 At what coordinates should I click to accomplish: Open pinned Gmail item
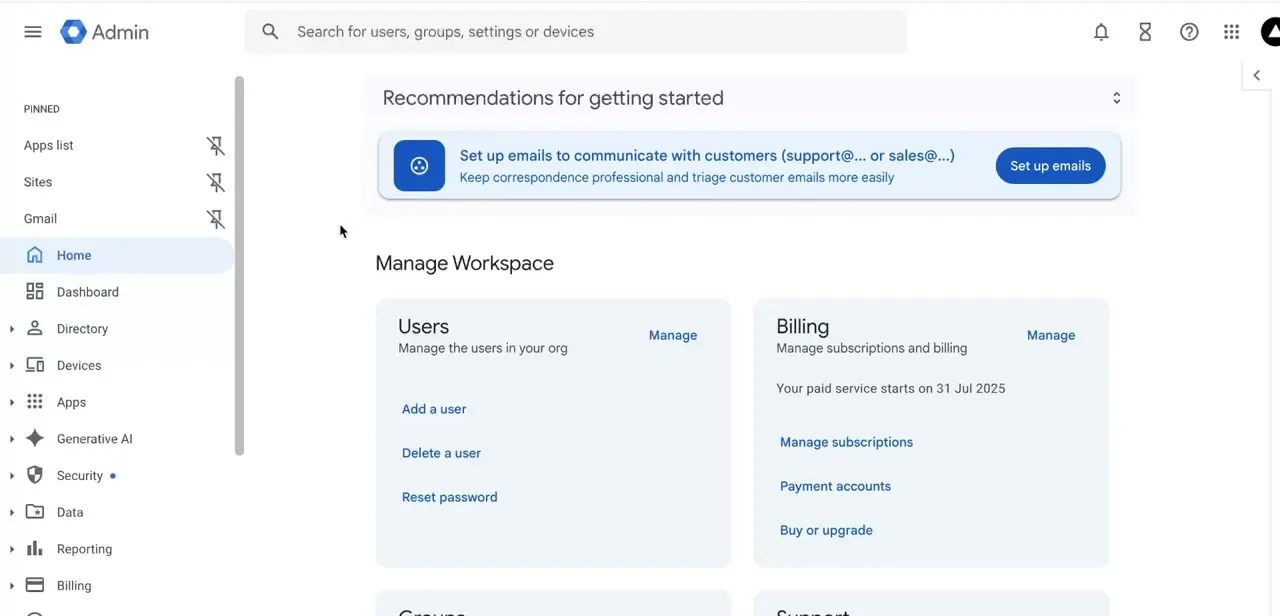40,219
